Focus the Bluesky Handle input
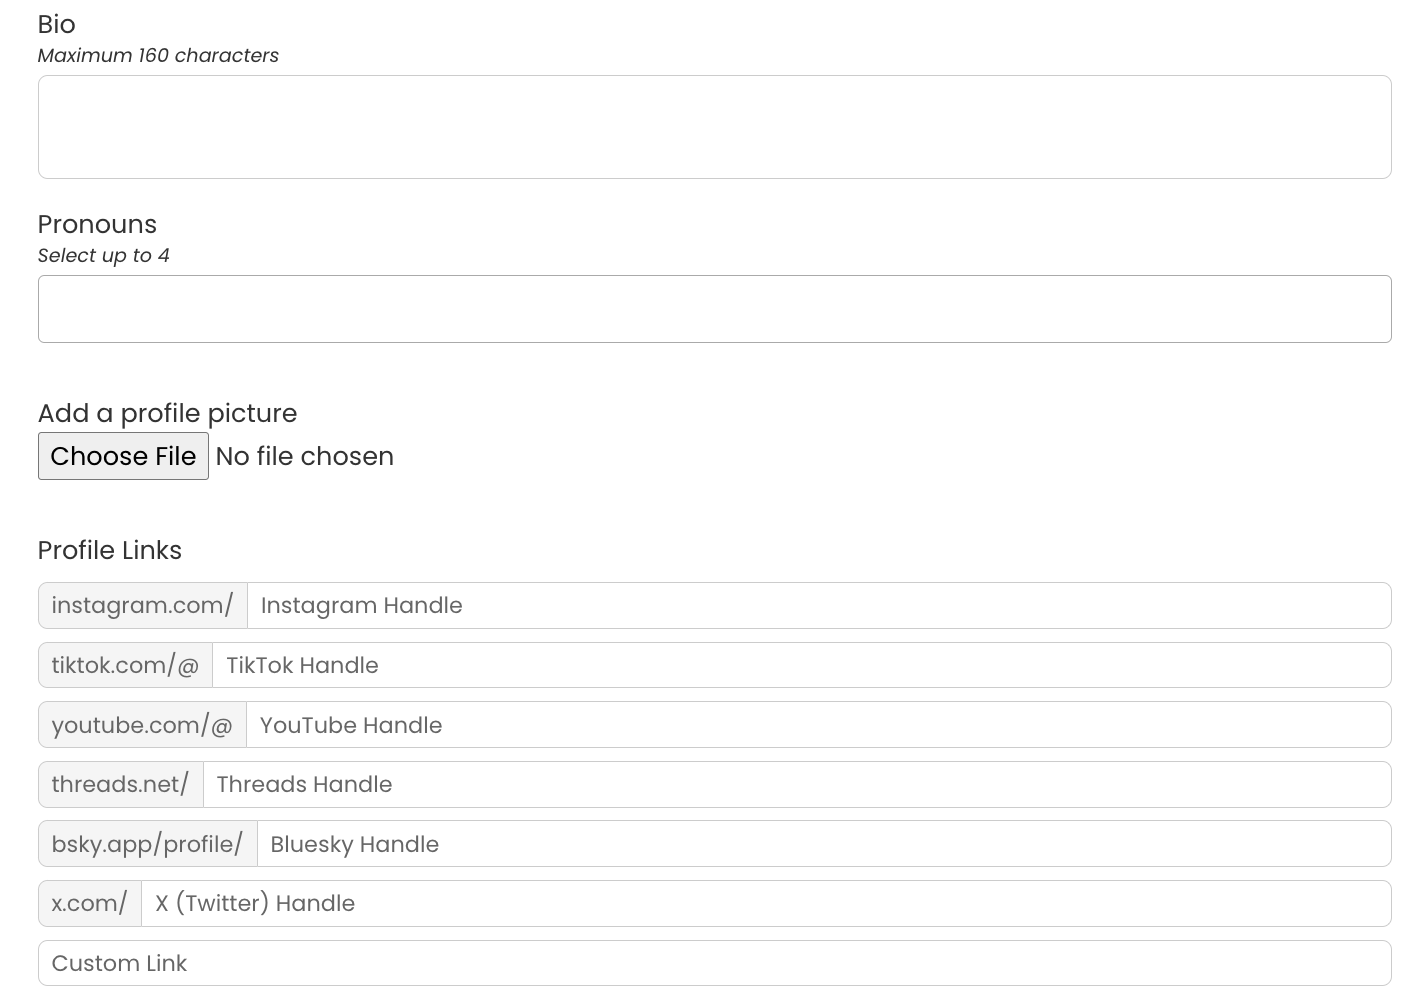 pyautogui.click(x=823, y=844)
